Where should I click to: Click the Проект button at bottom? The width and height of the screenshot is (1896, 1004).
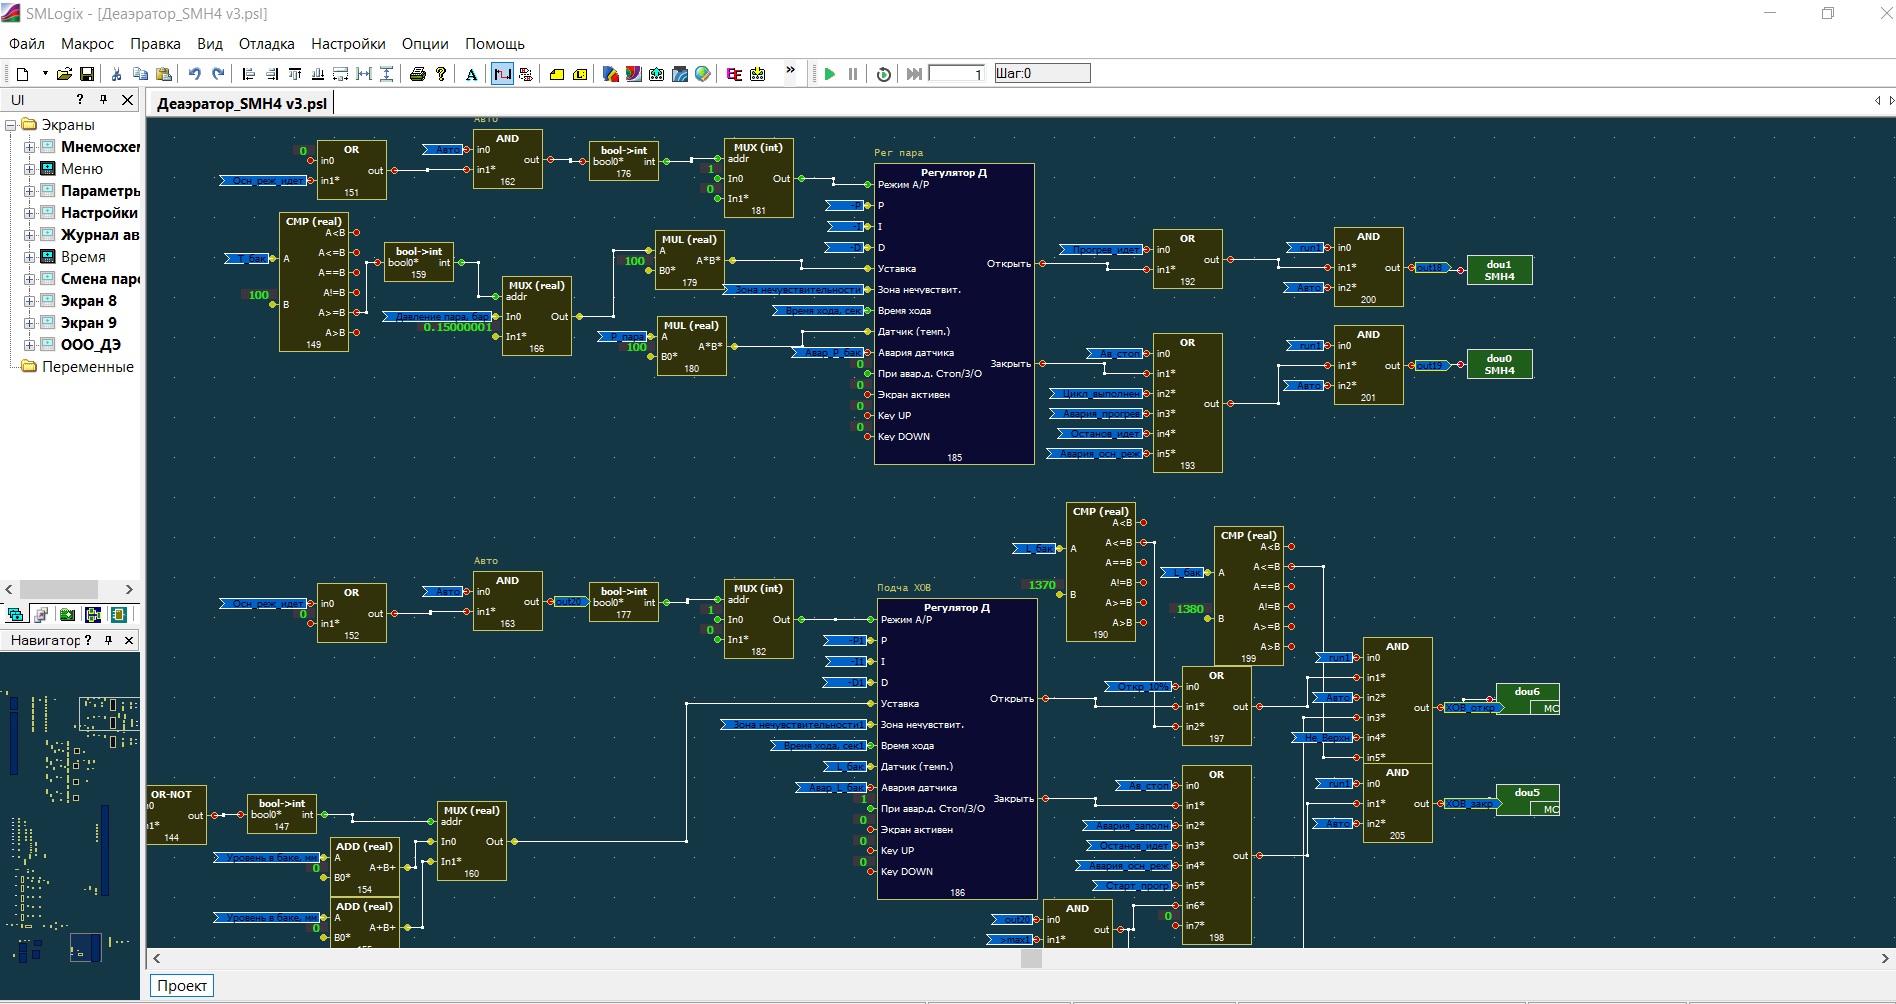(182, 986)
